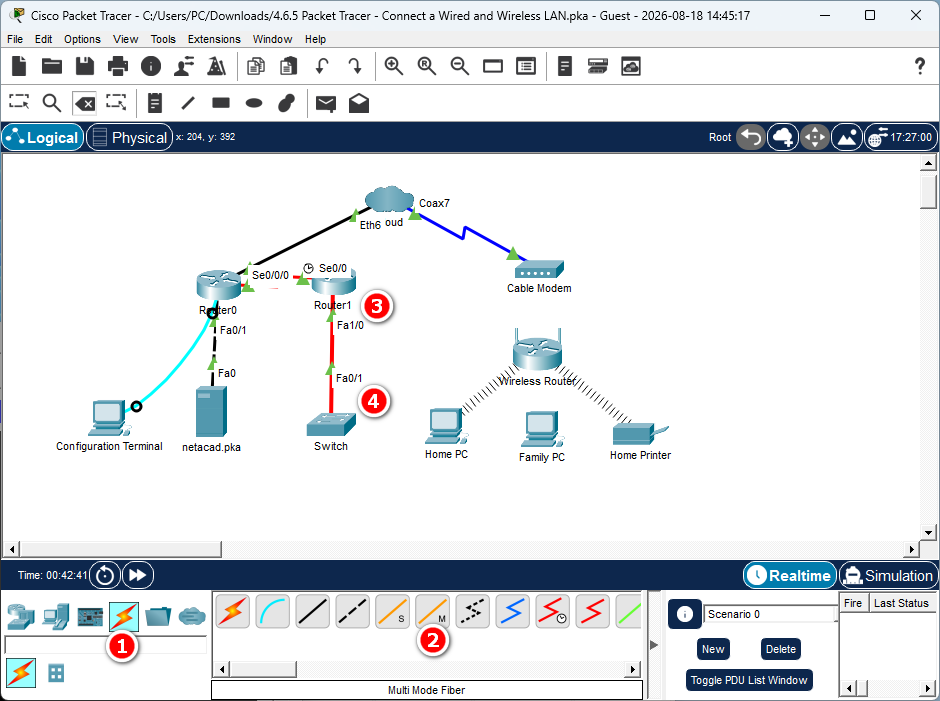The image size is (940, 701).
Task: Add a Simple PDU with the closed envelope
Action: point(326,104)
